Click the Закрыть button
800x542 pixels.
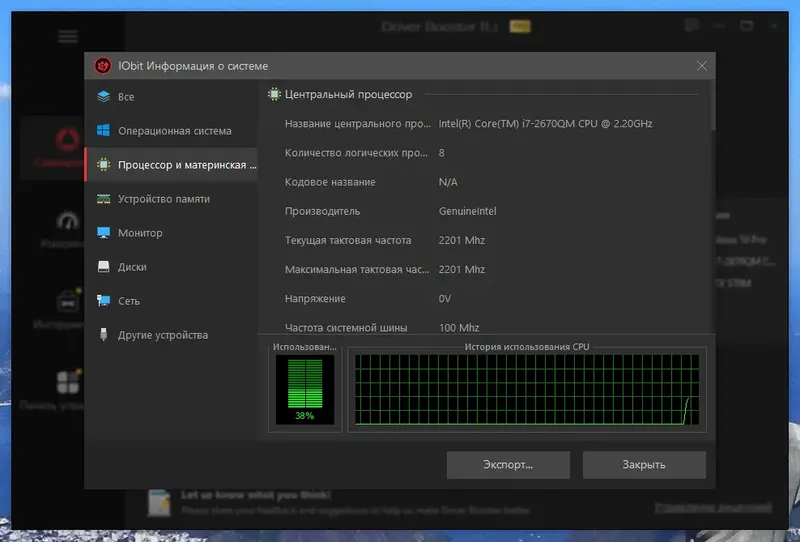coord(644,464)
